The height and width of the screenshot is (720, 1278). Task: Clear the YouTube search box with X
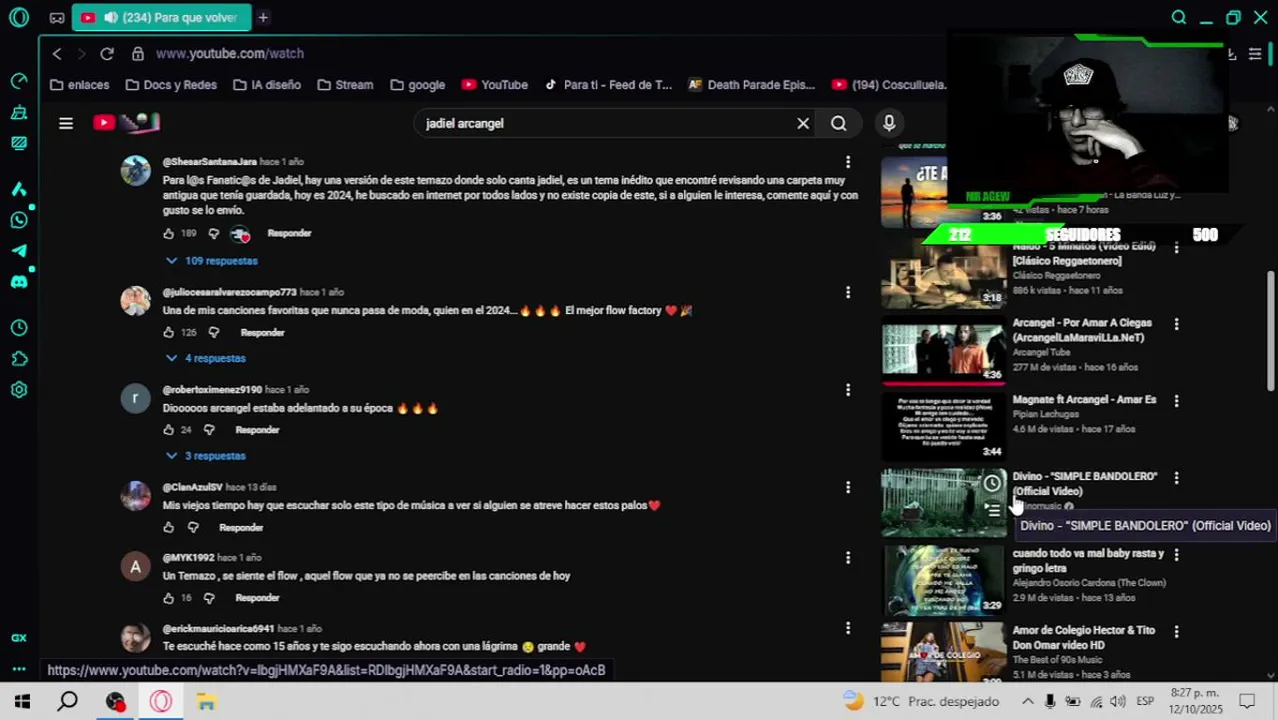pos(803,123)
